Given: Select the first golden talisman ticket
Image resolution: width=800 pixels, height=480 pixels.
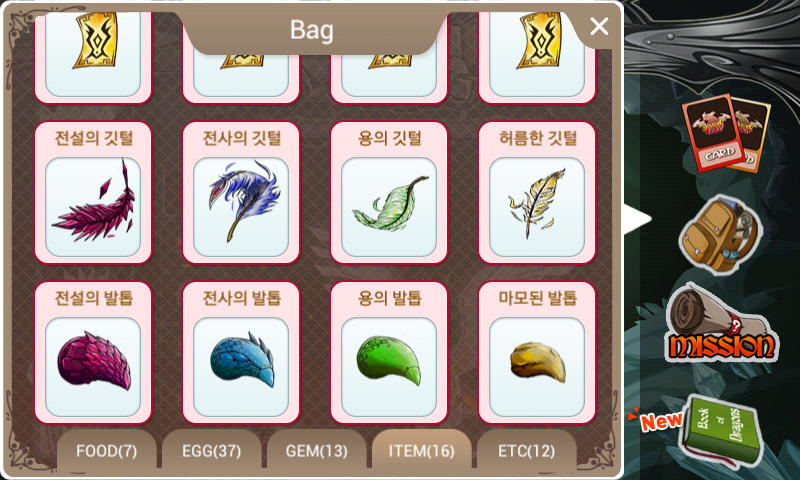Looking at the screenshot, I should click(93, 56).
